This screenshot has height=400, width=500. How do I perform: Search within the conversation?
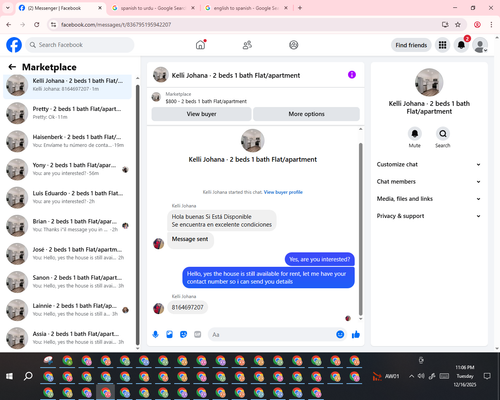(443, 134)
